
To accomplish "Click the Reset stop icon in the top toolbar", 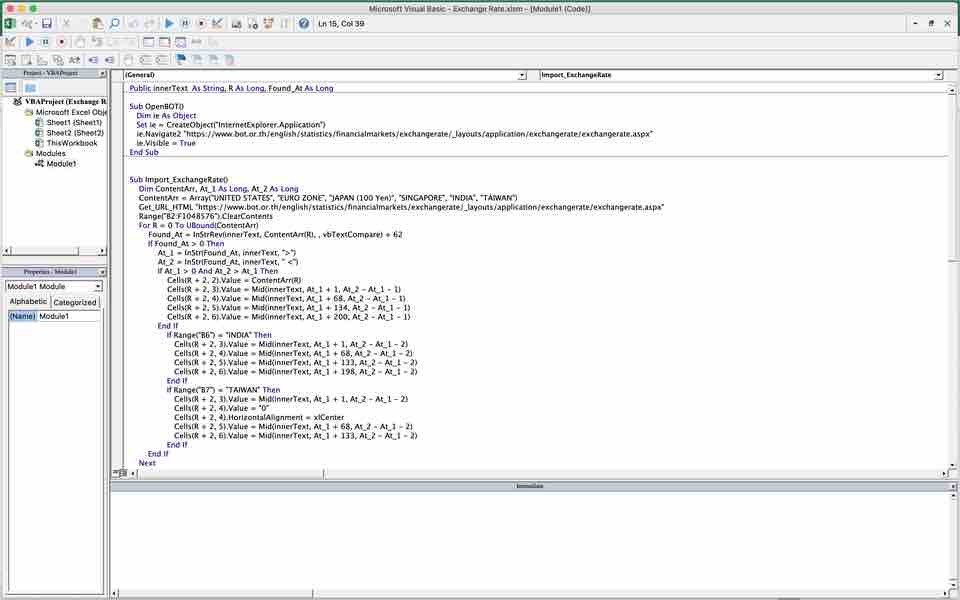I will pyautogui.click(x=201, y=24).
